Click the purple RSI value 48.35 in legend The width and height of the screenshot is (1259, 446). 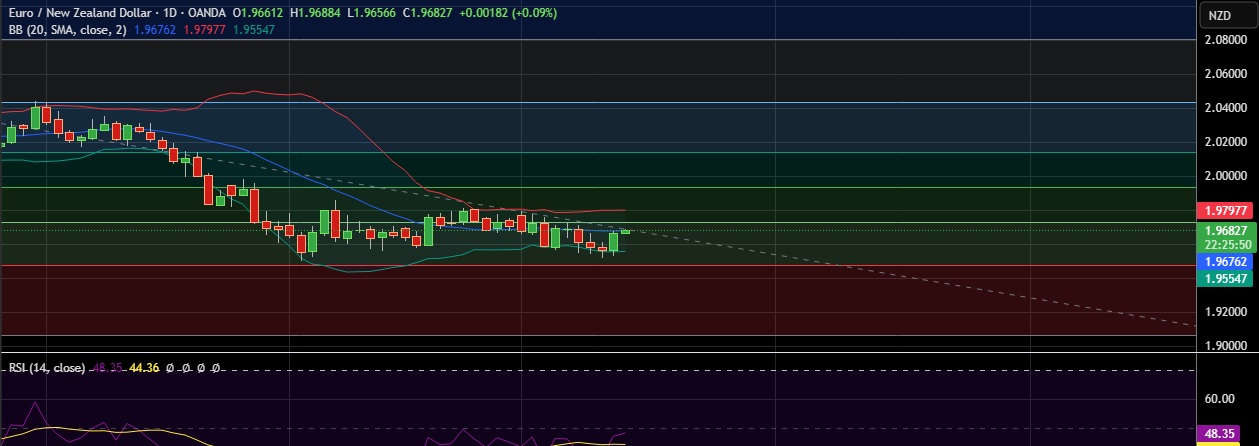pyautogui.click(x=107, y=368)
